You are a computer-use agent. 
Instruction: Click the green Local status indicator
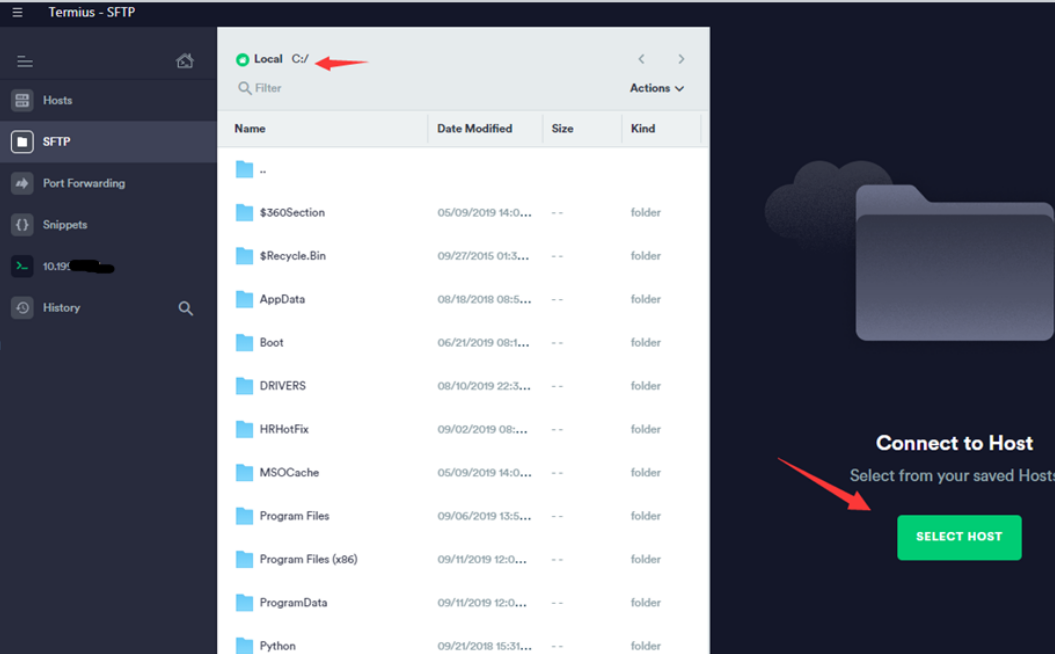coord(242,60)
